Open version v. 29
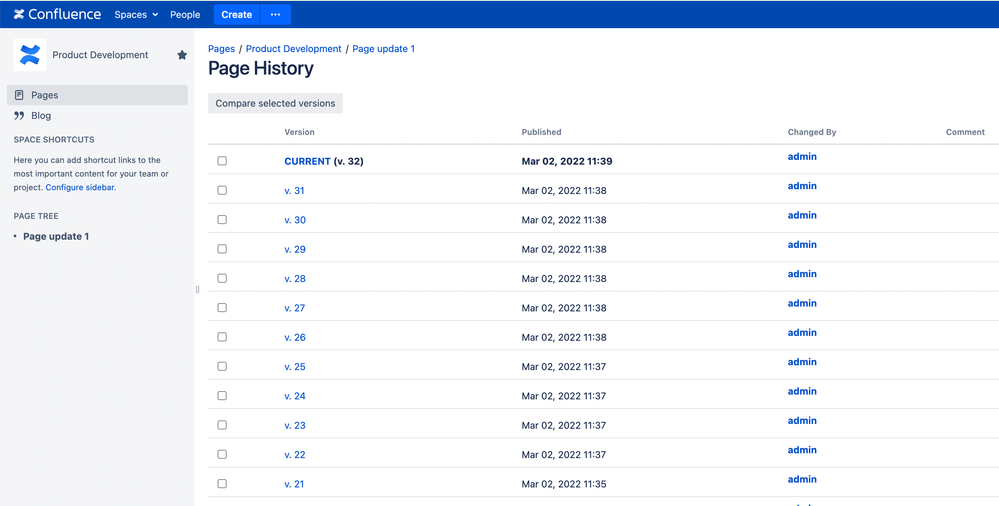 point(295,249)
